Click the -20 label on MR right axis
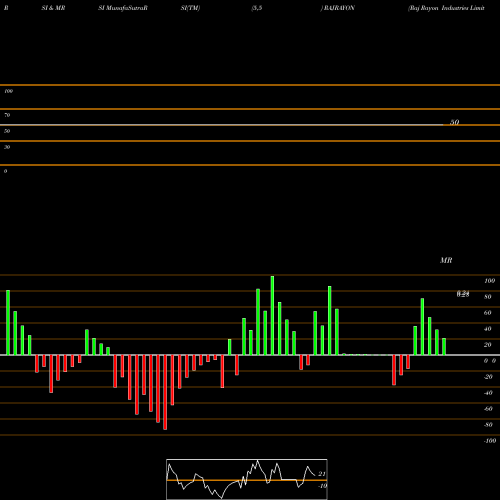Screen dimensions: 500x500 [488, 377]
